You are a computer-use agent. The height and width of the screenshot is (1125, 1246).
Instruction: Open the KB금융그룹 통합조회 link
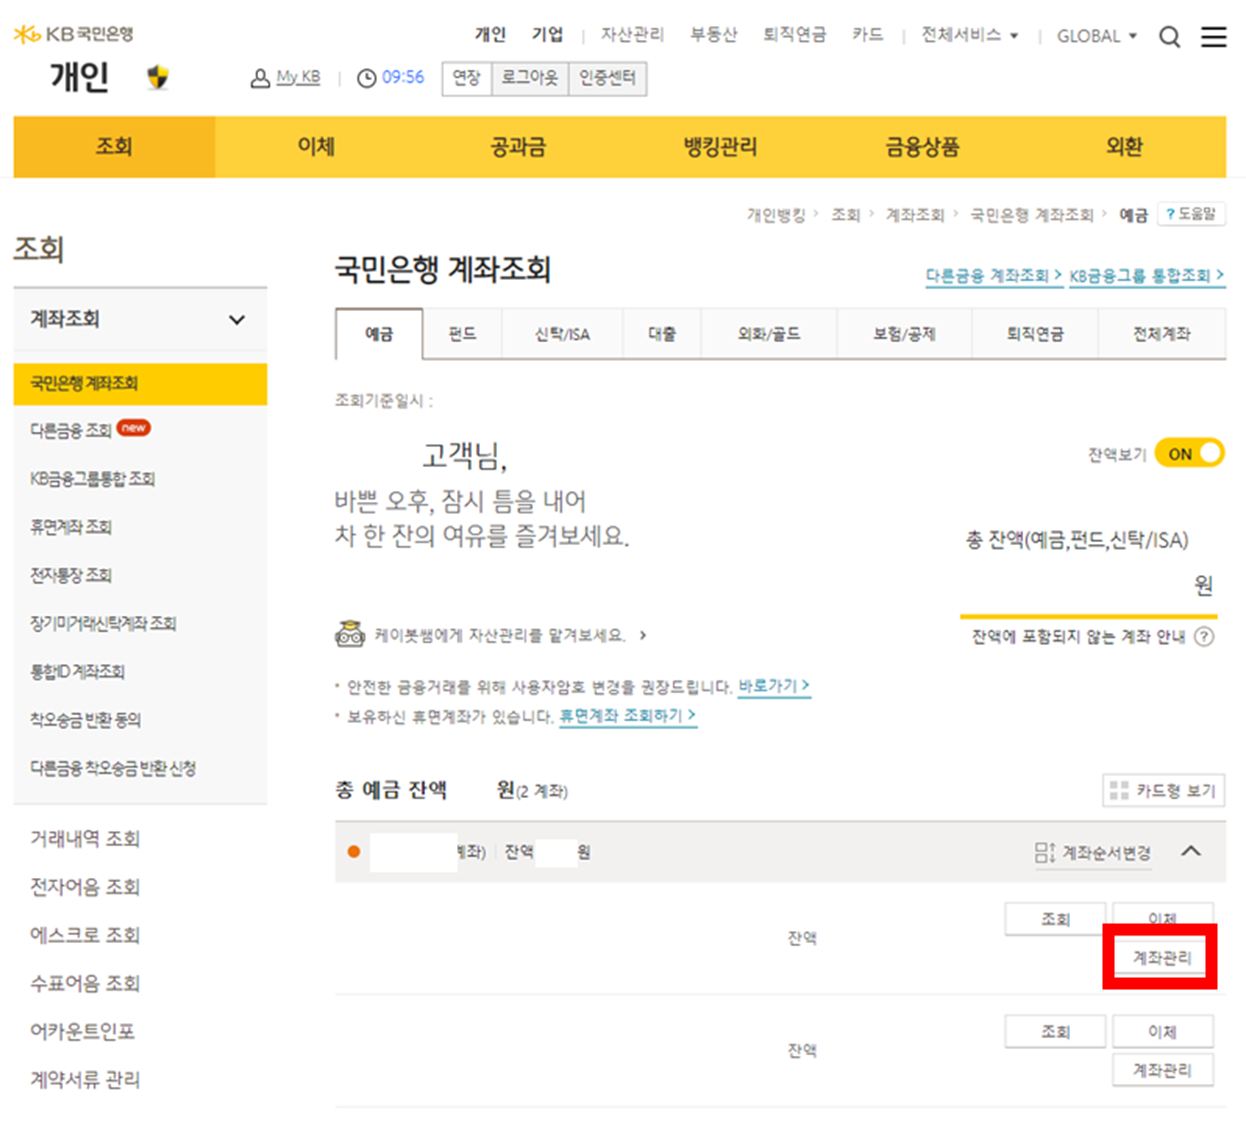1147,276
